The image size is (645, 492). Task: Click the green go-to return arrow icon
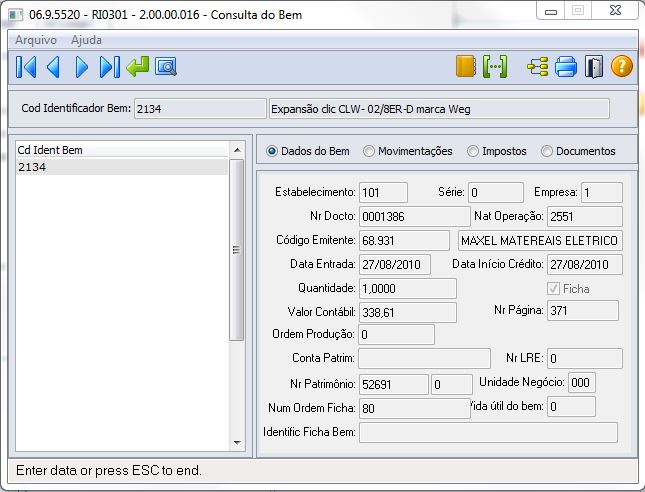click(138, 67)
